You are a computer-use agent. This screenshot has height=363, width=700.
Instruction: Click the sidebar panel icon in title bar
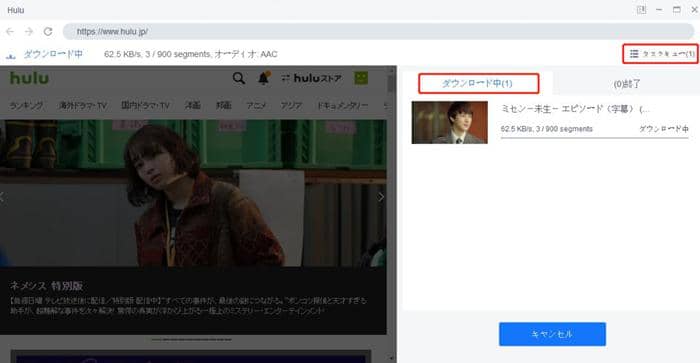(642, 10)
